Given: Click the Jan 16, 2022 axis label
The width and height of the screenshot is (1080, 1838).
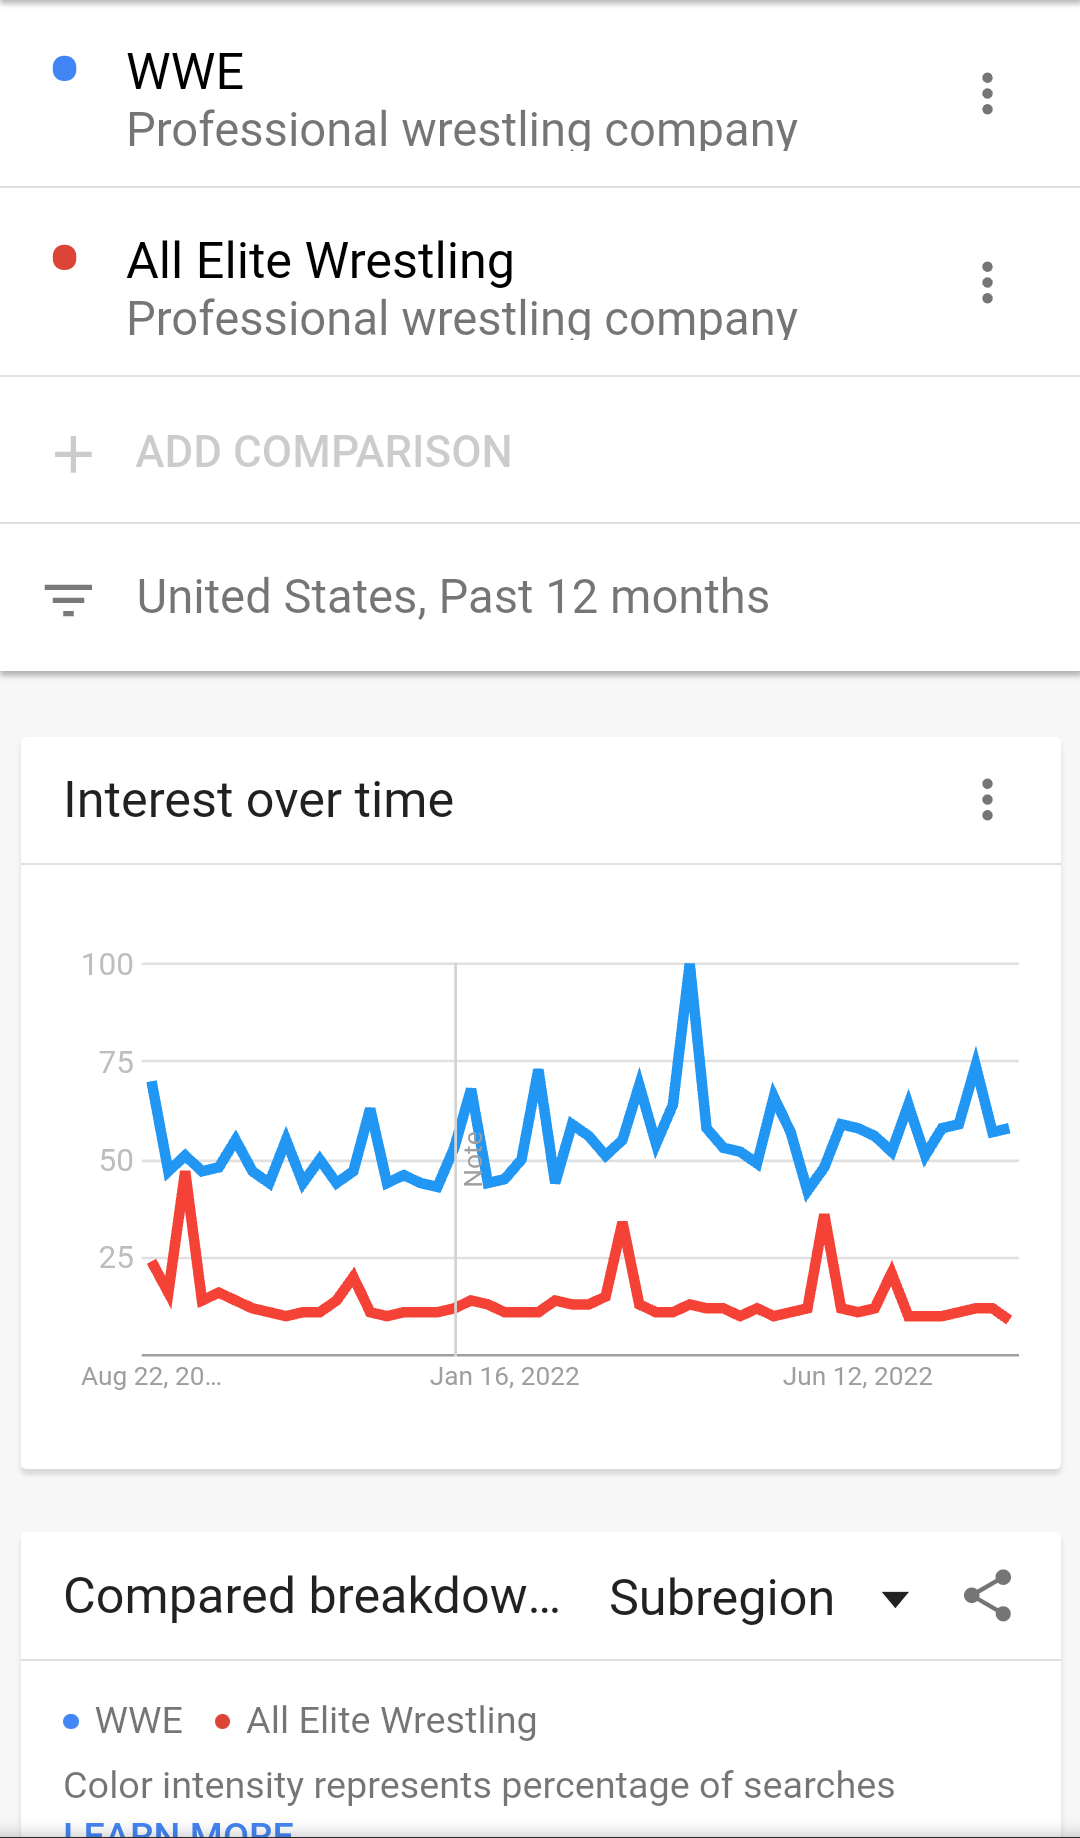Looking at the screenshot, I should click(504, 1377).
